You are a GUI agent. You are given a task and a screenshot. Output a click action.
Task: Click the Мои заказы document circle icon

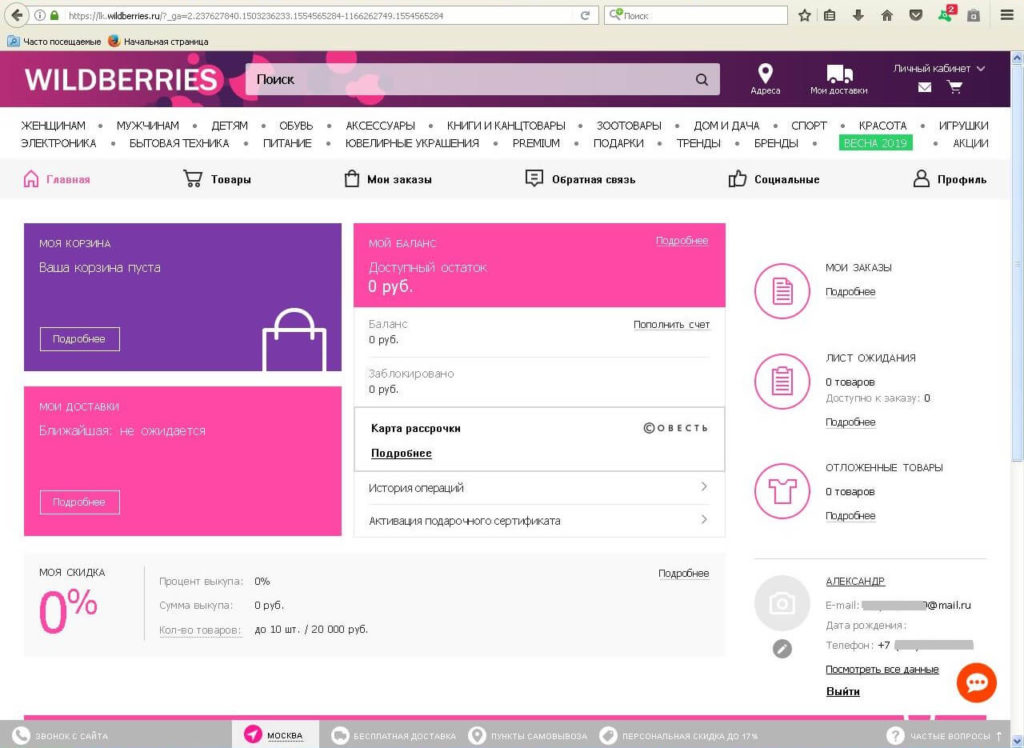pyautogui.click(x=782, y=291)
